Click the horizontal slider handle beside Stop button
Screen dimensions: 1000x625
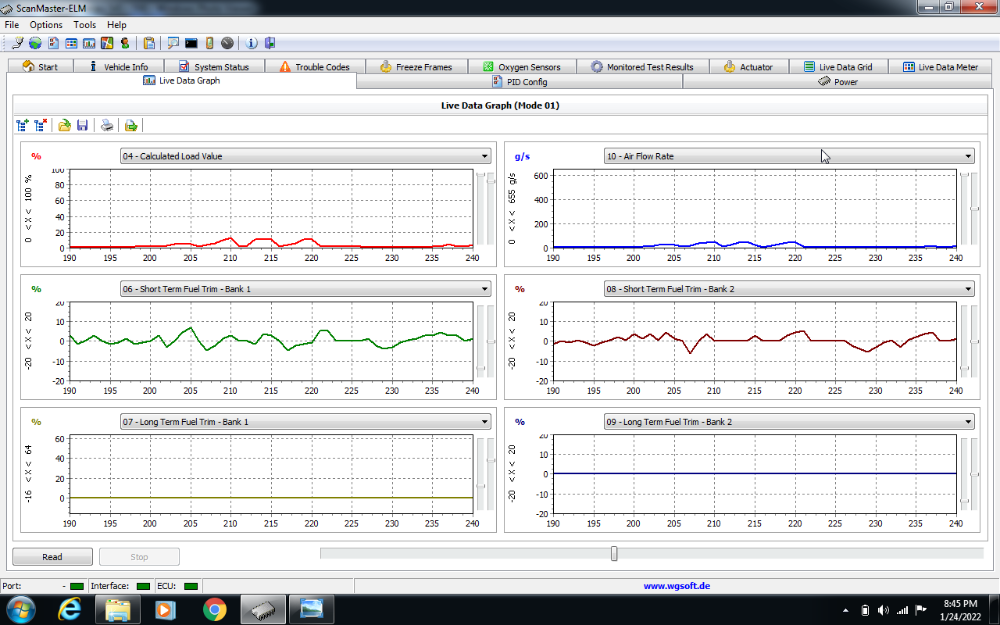pos(614,553)
